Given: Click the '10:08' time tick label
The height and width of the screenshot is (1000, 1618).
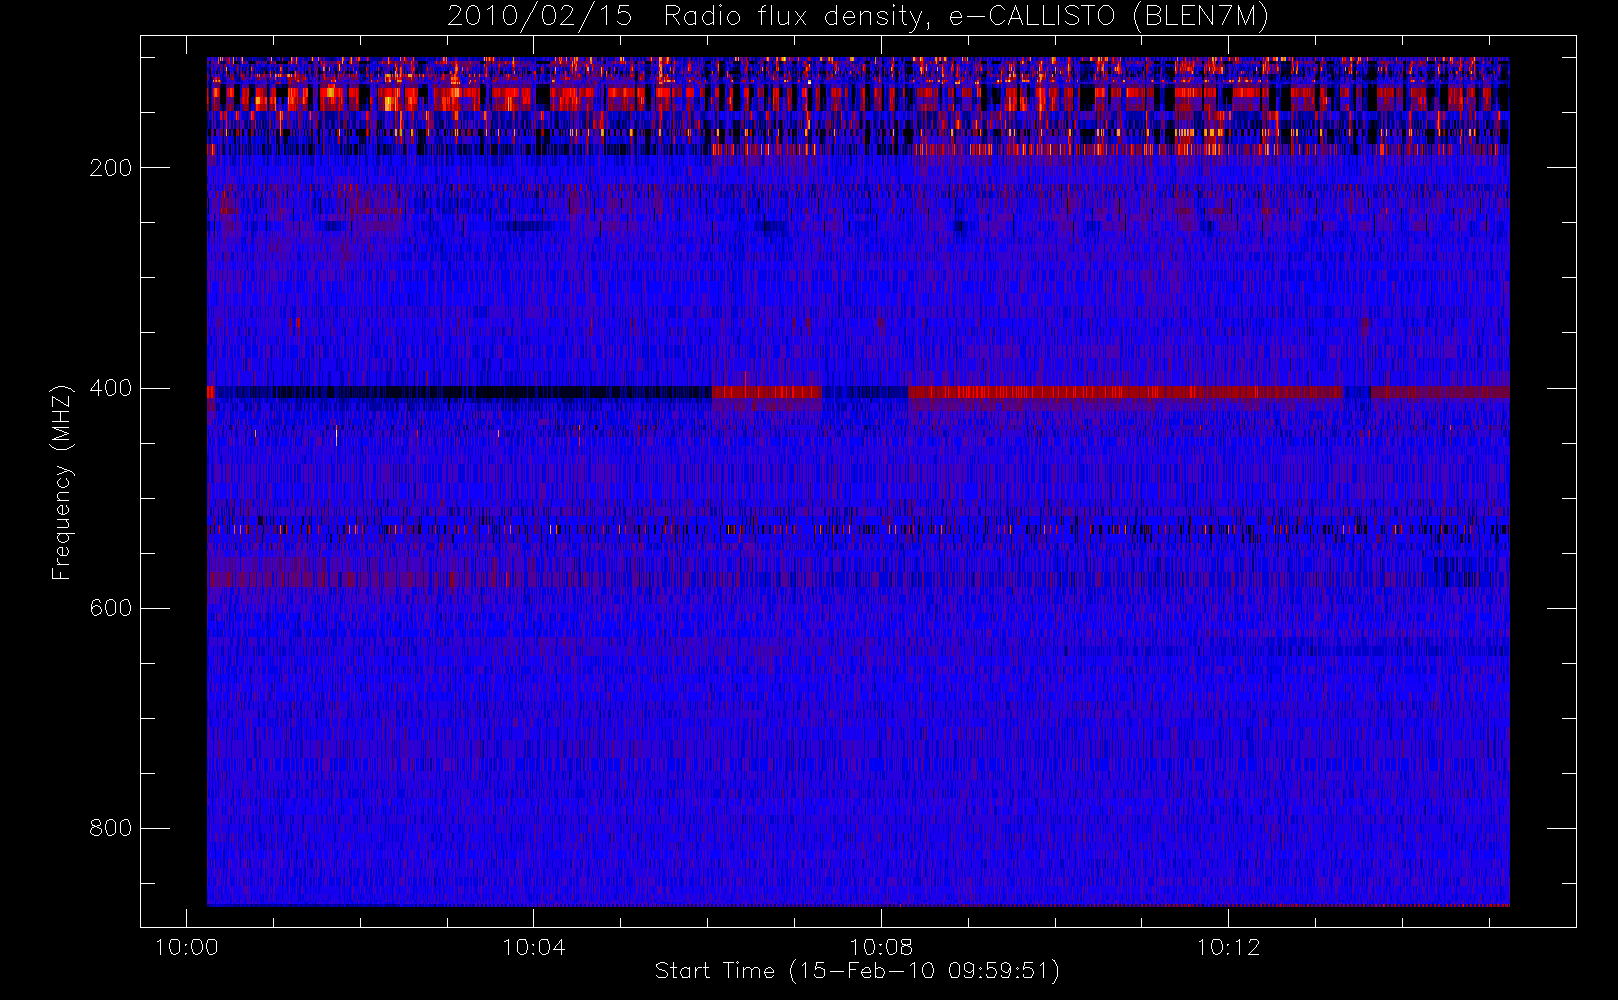Looking at the screenshot, I should coord(881,947).
